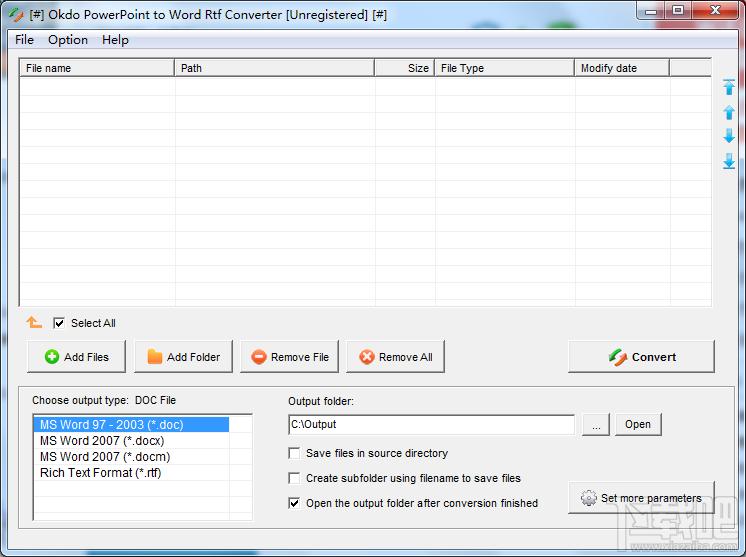
Task: Open the File menu
Action: point(24,40)
